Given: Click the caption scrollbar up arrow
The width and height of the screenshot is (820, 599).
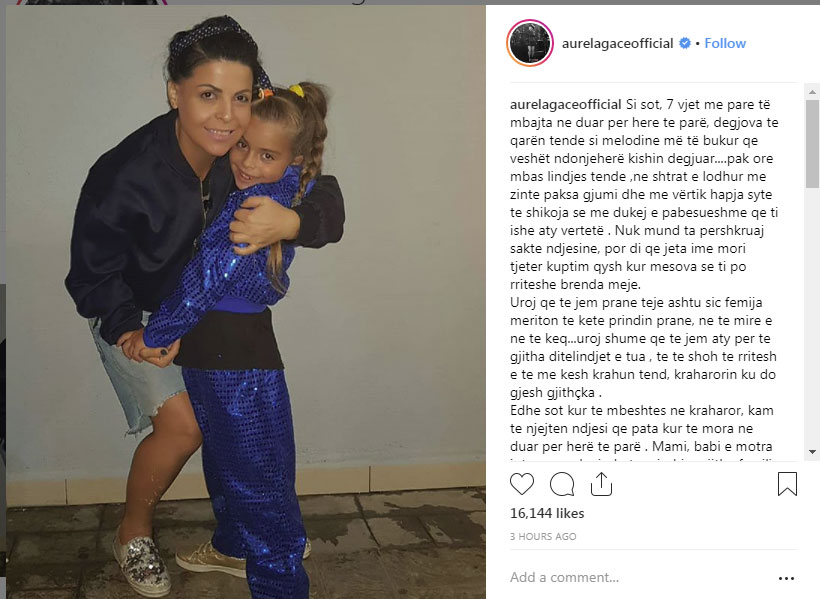Looking at the screenshot, I should pyautogui.click(x=812, y=92).
